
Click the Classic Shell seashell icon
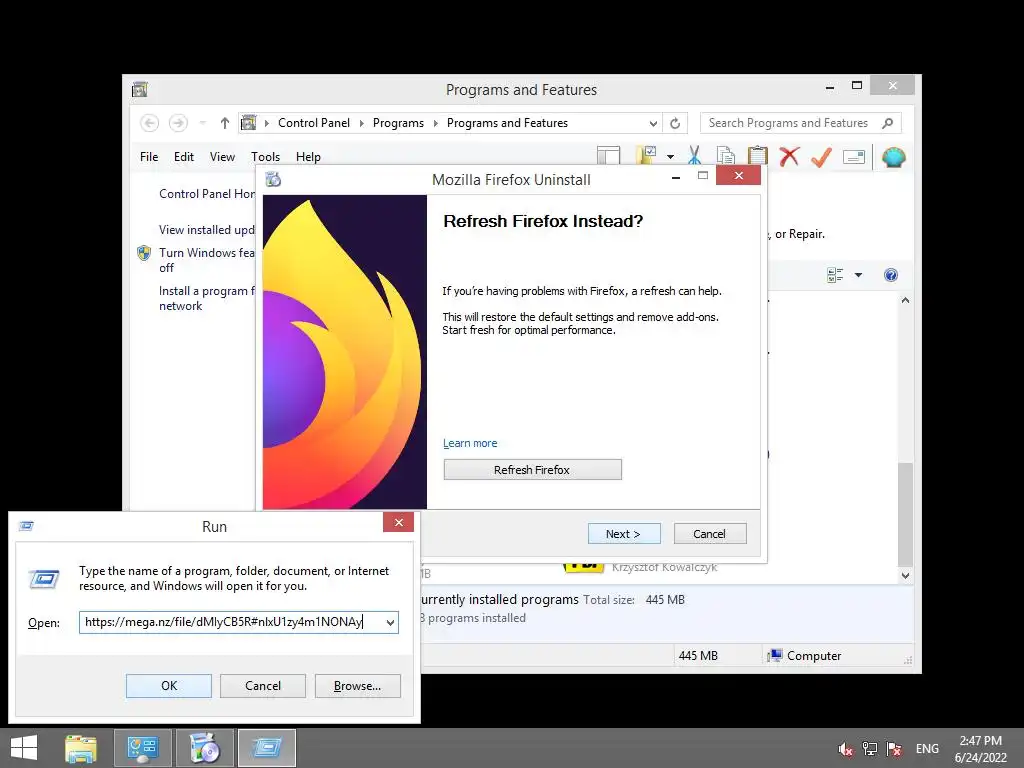click(x=893, y=157)
